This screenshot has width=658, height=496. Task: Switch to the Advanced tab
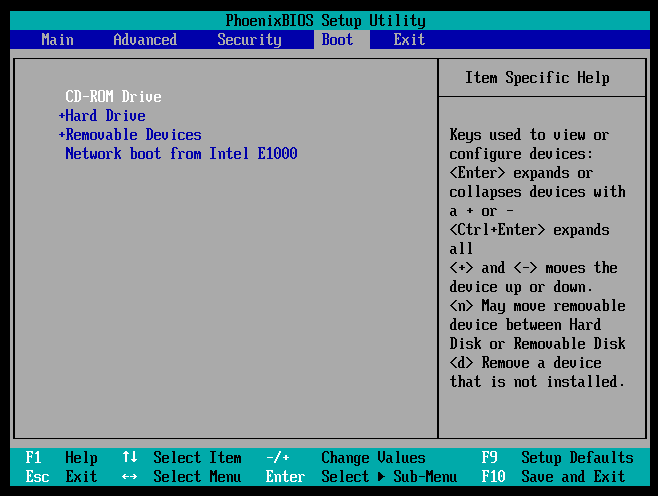(145, 39)
